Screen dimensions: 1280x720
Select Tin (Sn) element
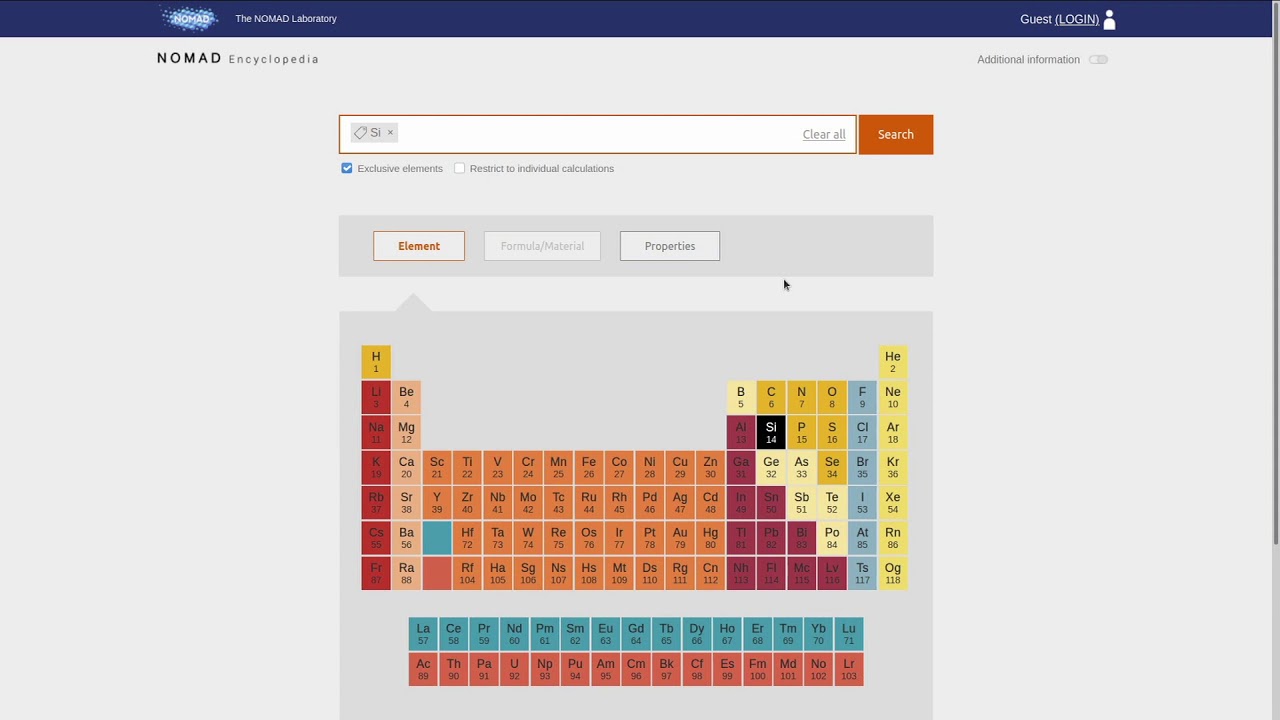pos(771,502)
